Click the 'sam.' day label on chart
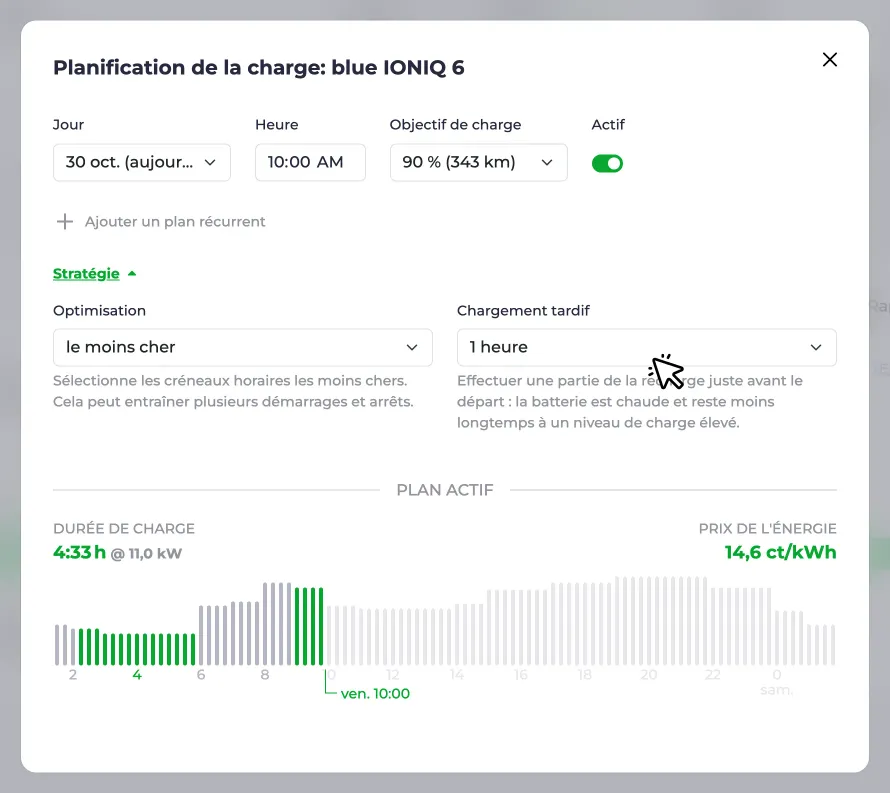 (x=776, y=690)
